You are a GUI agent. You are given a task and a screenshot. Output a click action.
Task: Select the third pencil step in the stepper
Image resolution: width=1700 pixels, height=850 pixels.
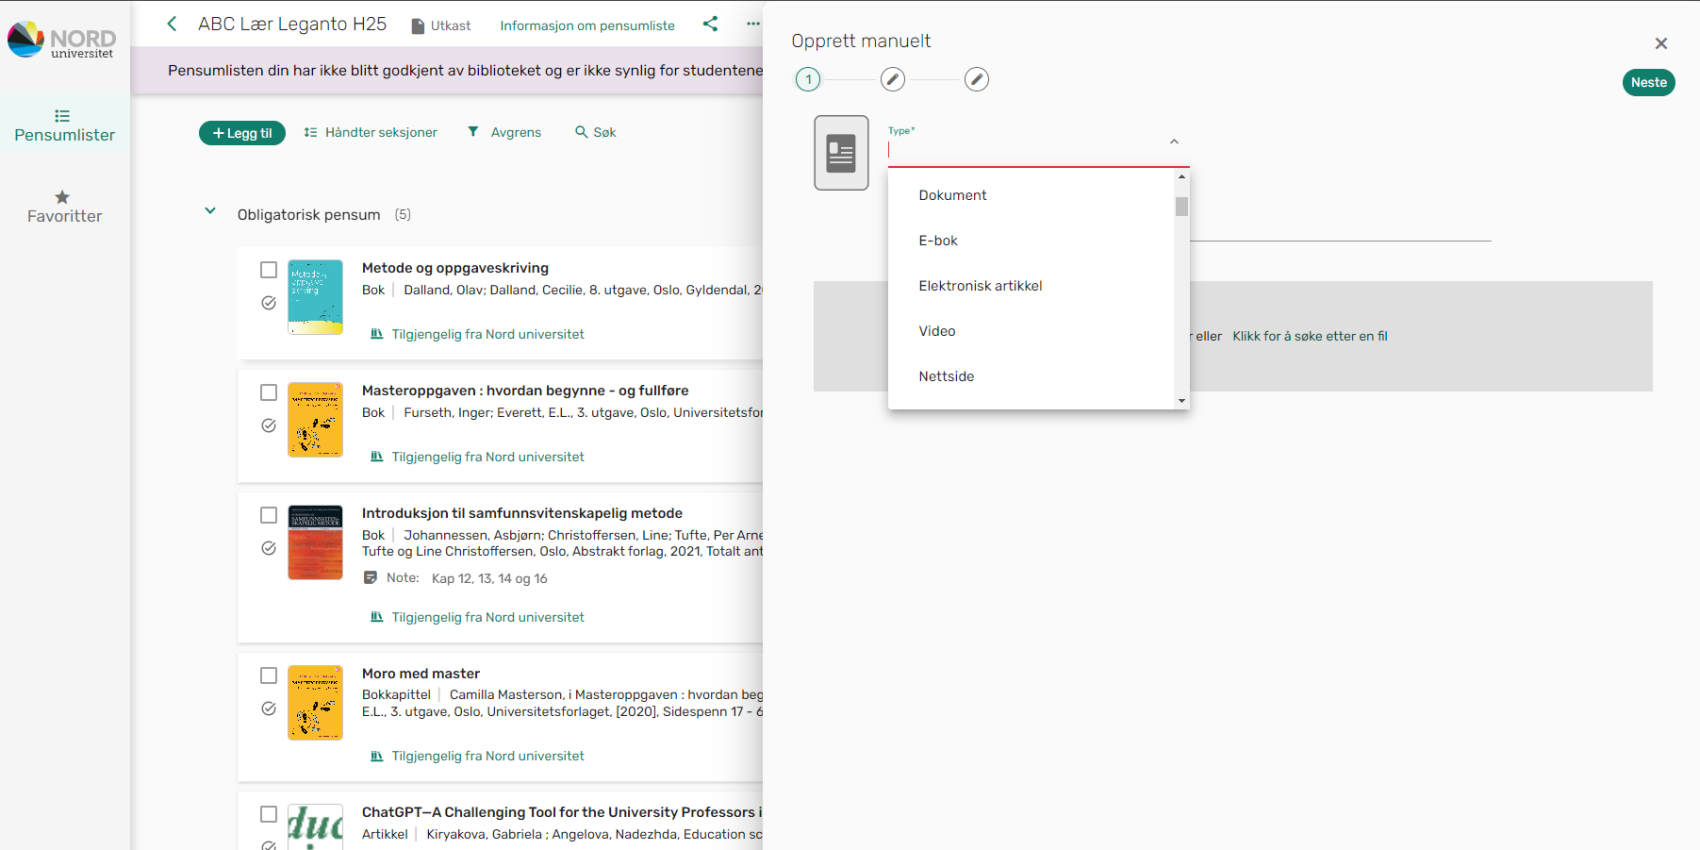pyautogui.click(x=977, y=80)
